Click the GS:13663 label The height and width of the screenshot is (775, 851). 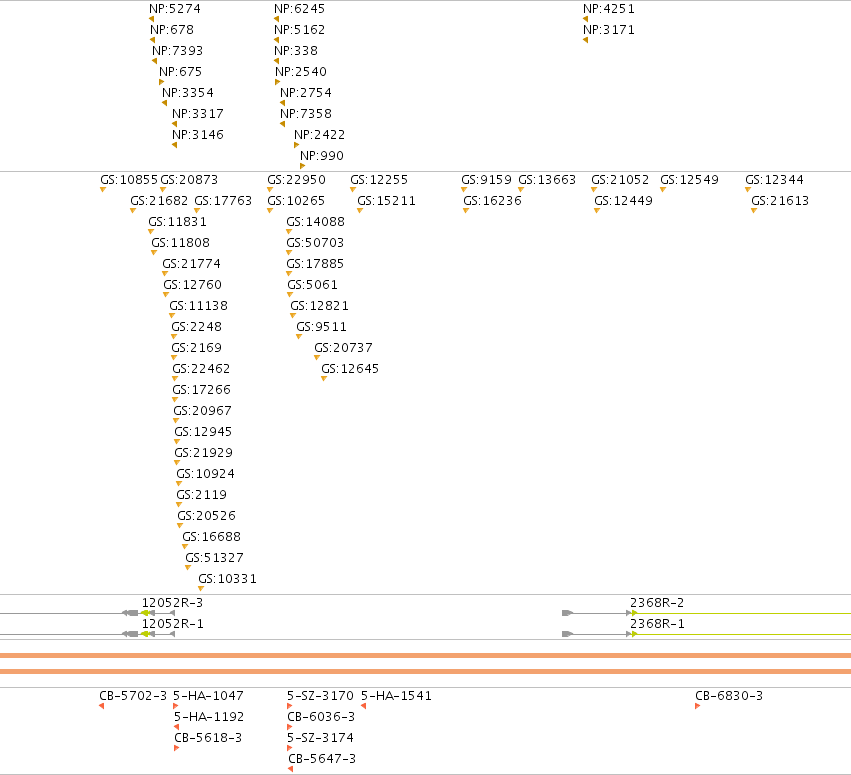tap(547, 180)
